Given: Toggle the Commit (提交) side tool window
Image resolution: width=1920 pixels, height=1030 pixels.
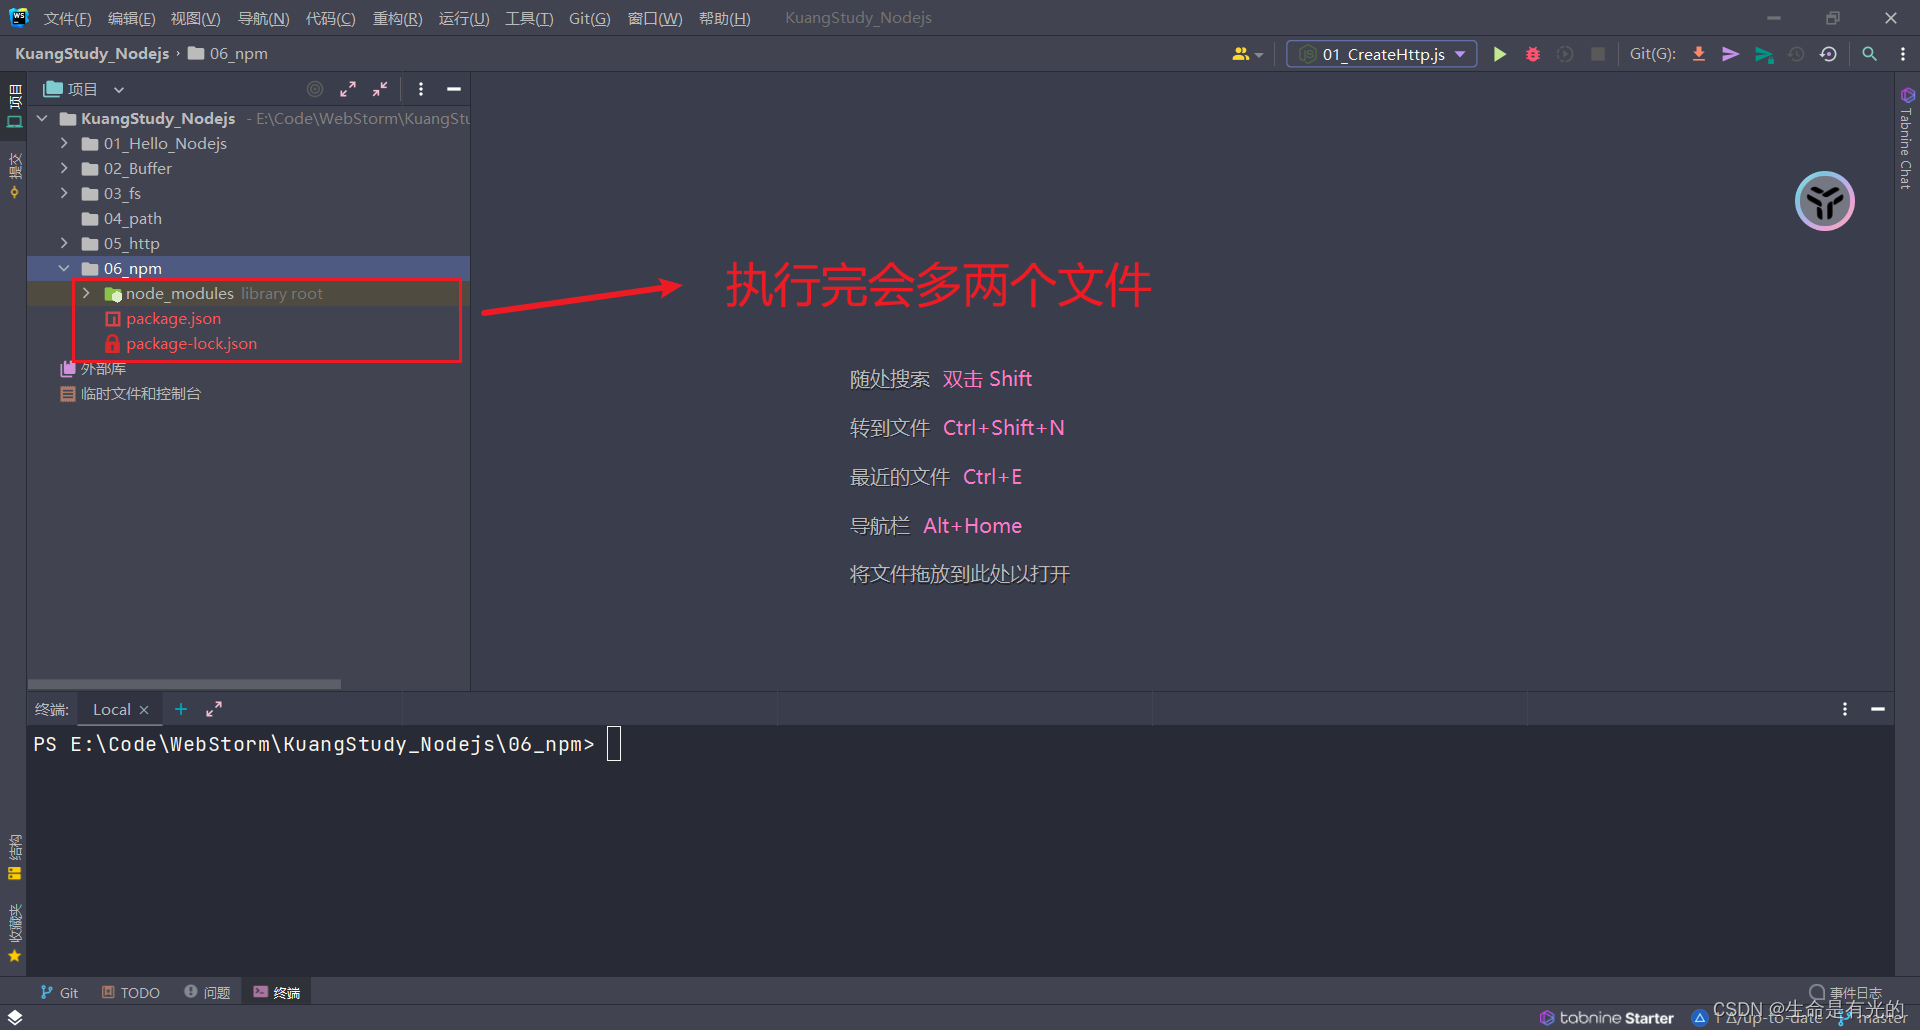Looking at the screenshot, I should [14, 176].
